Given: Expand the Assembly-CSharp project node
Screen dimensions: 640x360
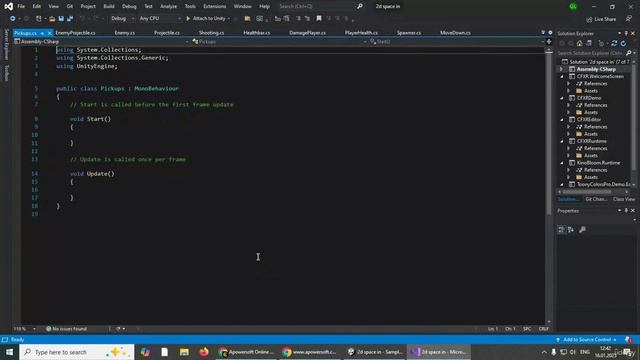Looking at the screenshot, I should 562,69.
